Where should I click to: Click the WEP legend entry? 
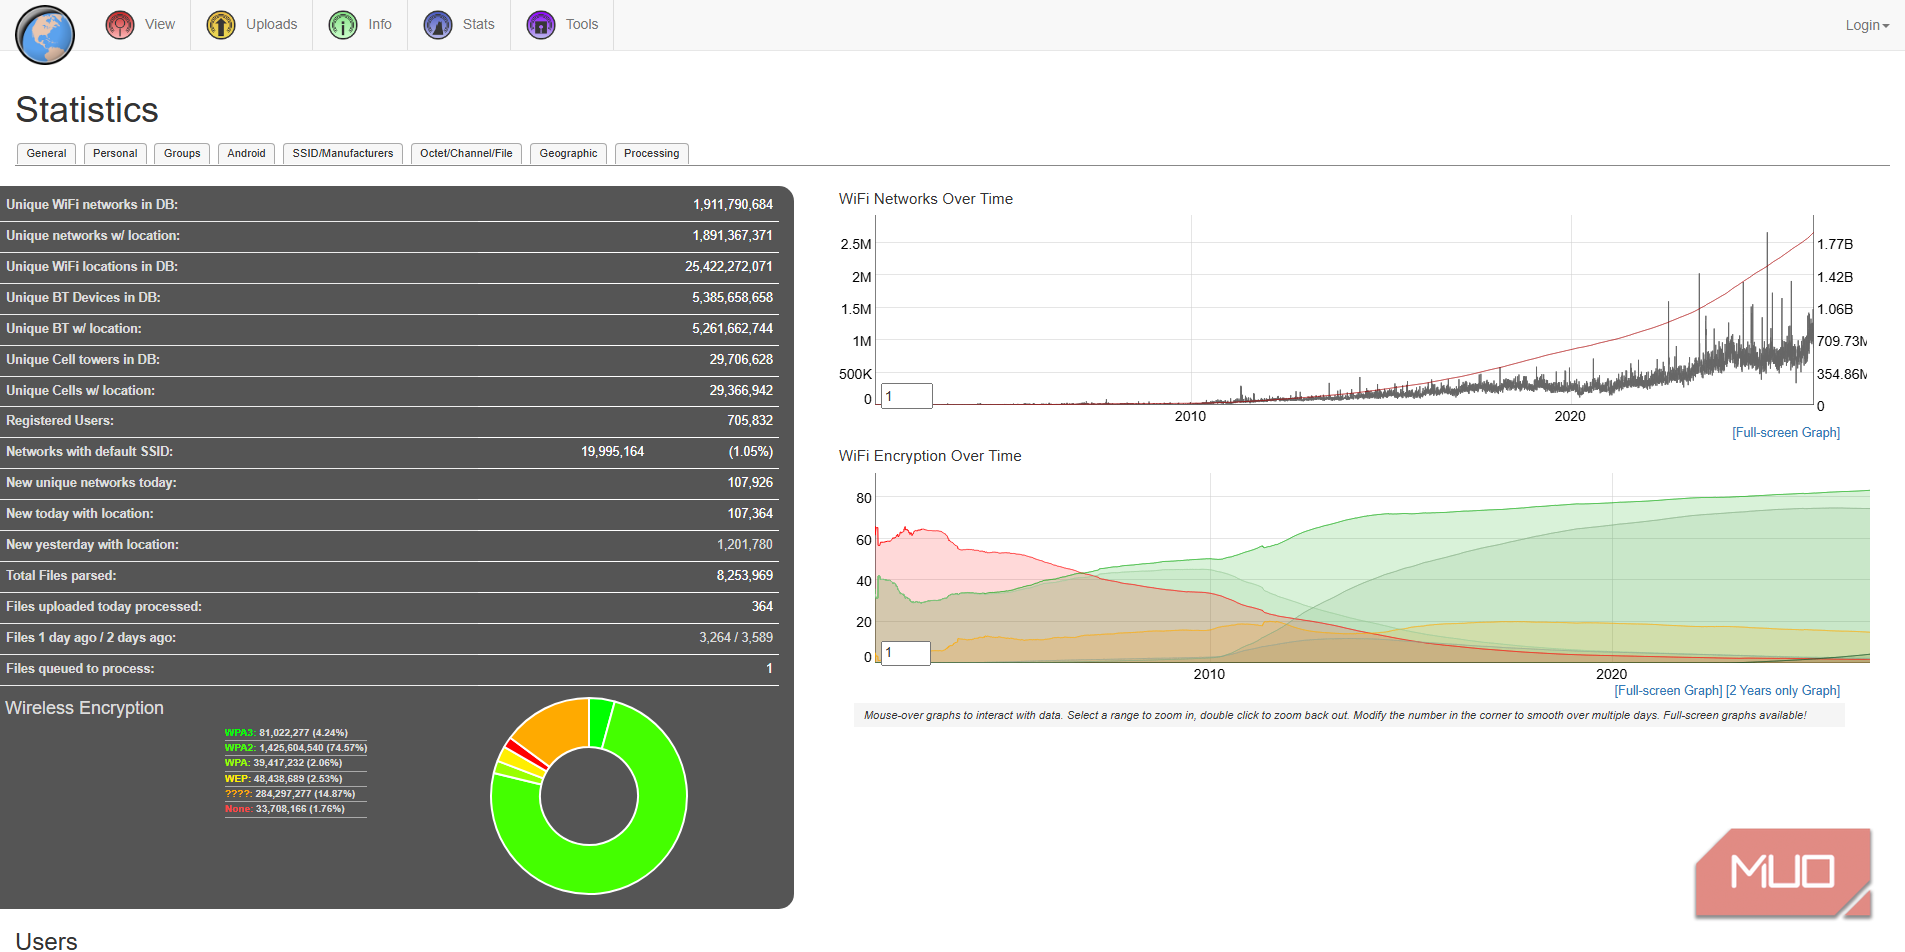[284, 779]
